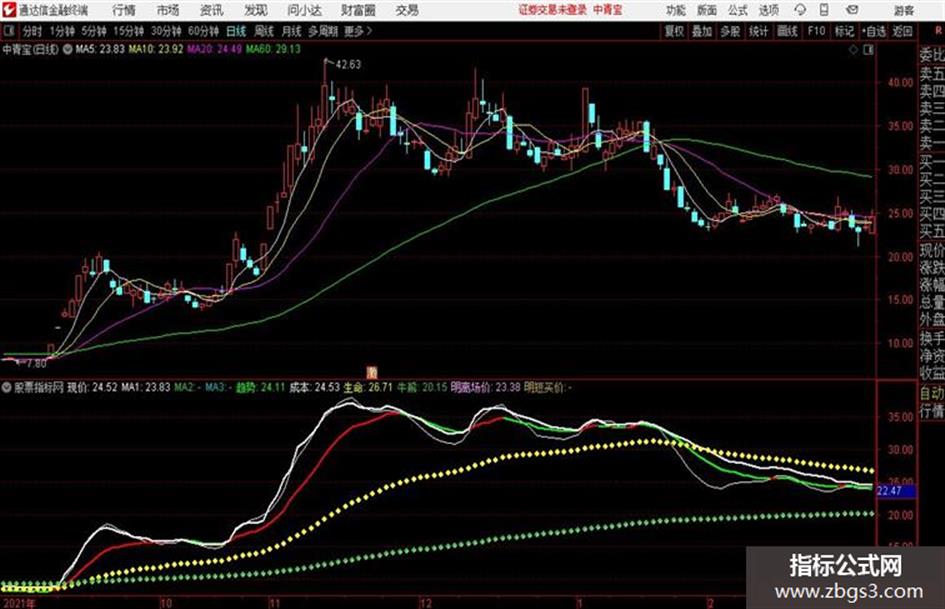Click the diamond icon at chart top right
This screenshot has height=609, width=945.
pos(853,50)
